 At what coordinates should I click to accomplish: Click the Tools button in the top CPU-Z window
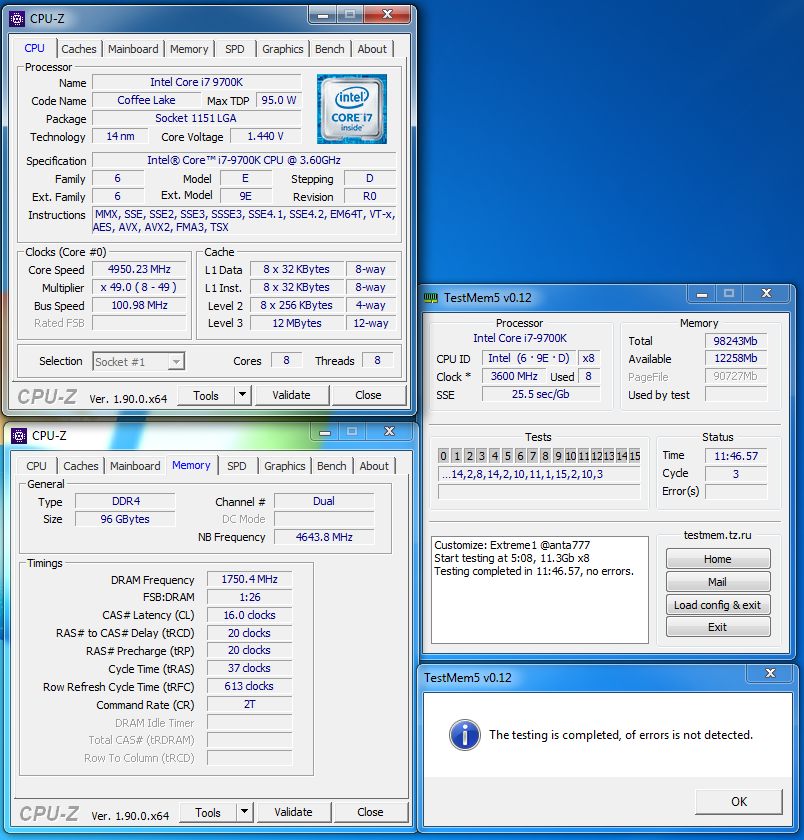click(x=206, y=395)
